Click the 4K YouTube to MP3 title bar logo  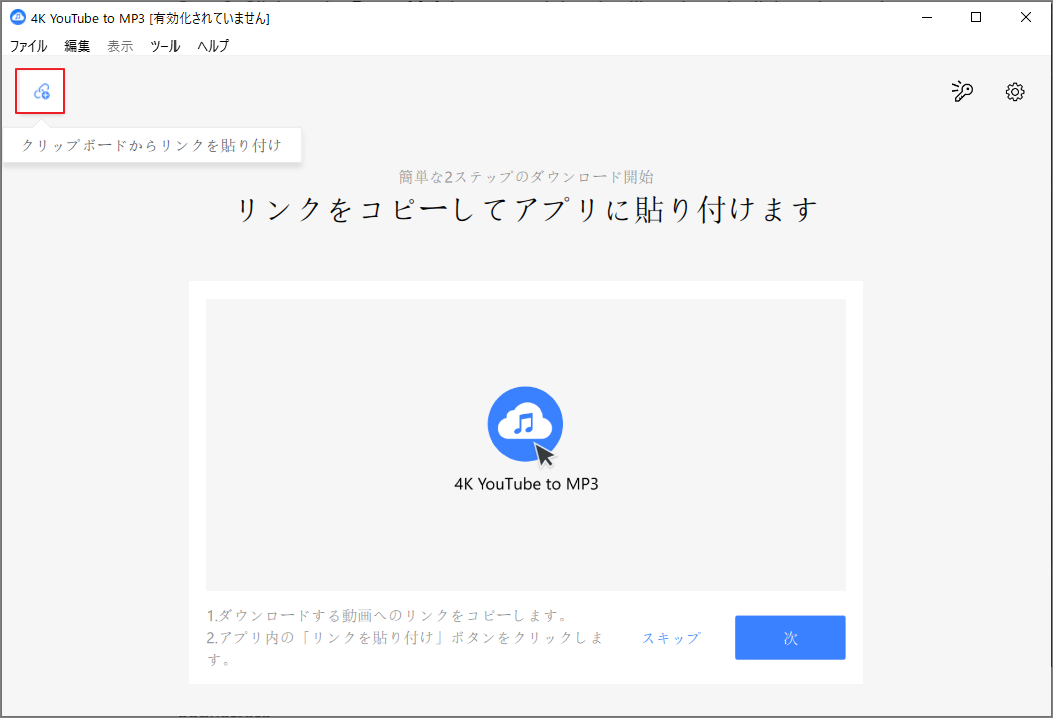click(x=18, y=18)
